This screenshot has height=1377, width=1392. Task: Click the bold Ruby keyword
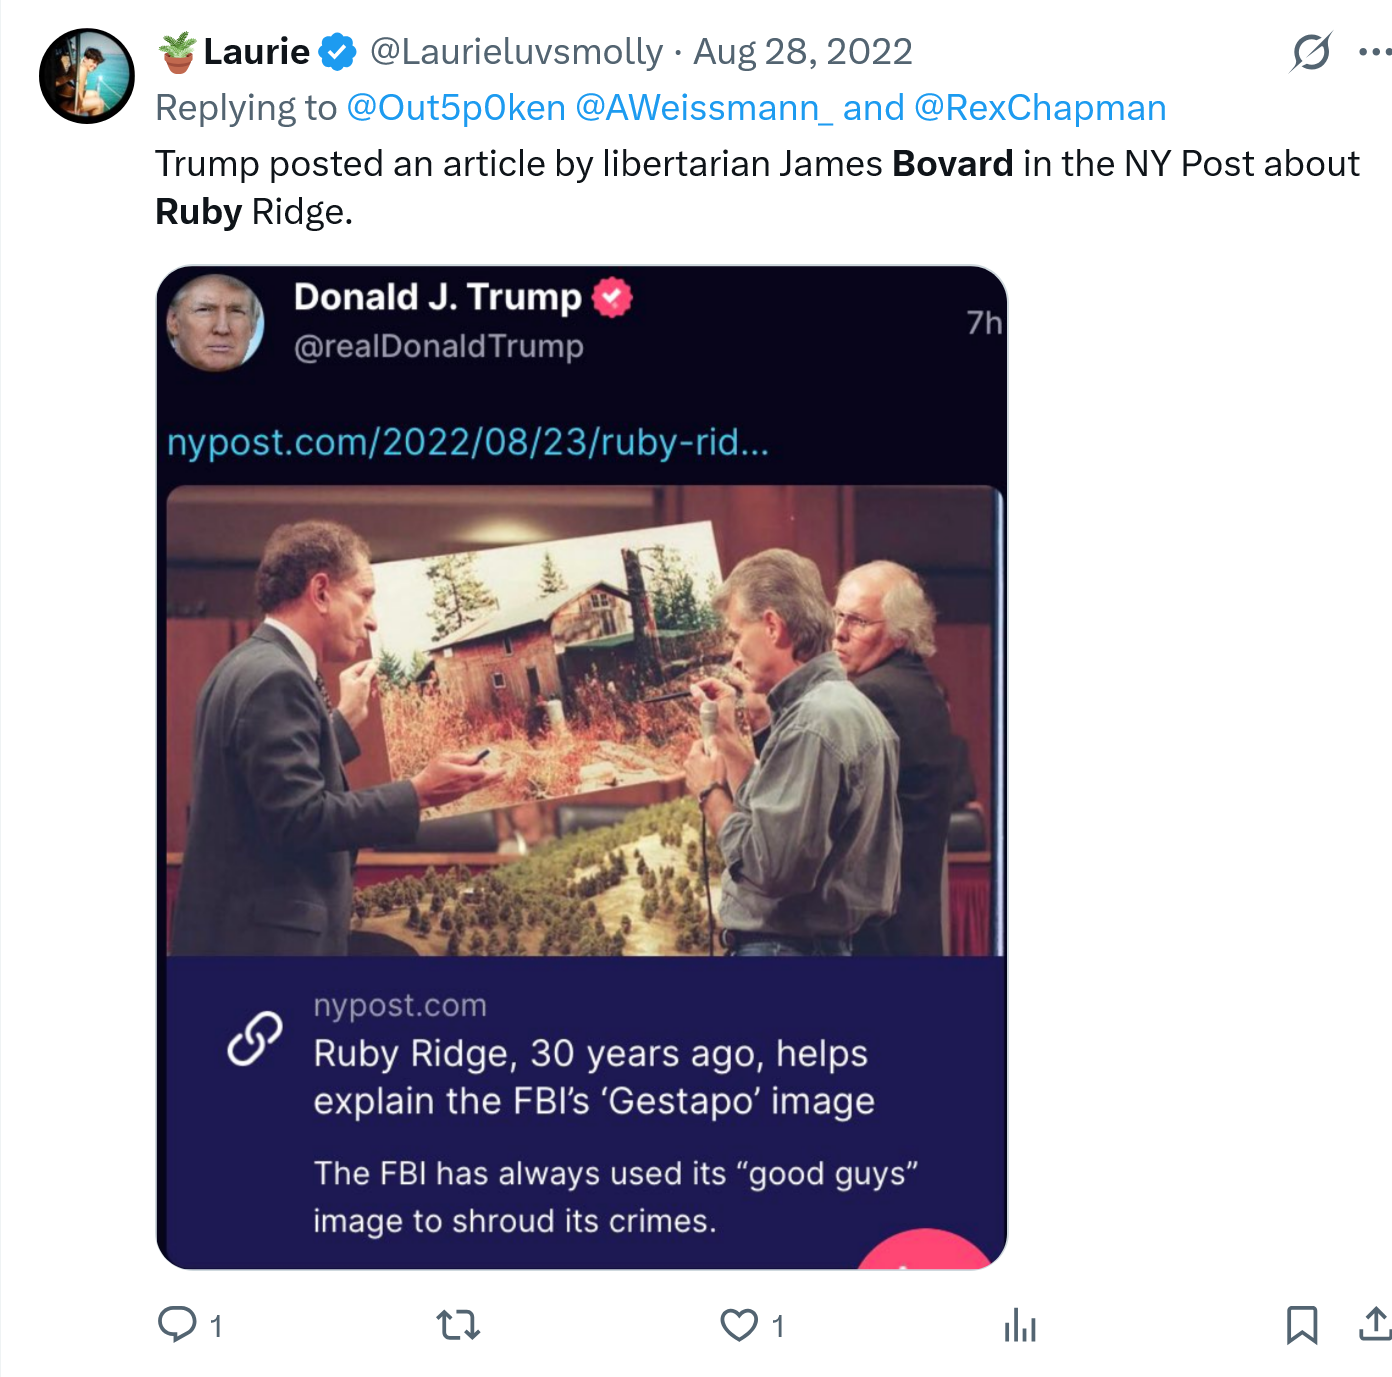pos(198,212)
